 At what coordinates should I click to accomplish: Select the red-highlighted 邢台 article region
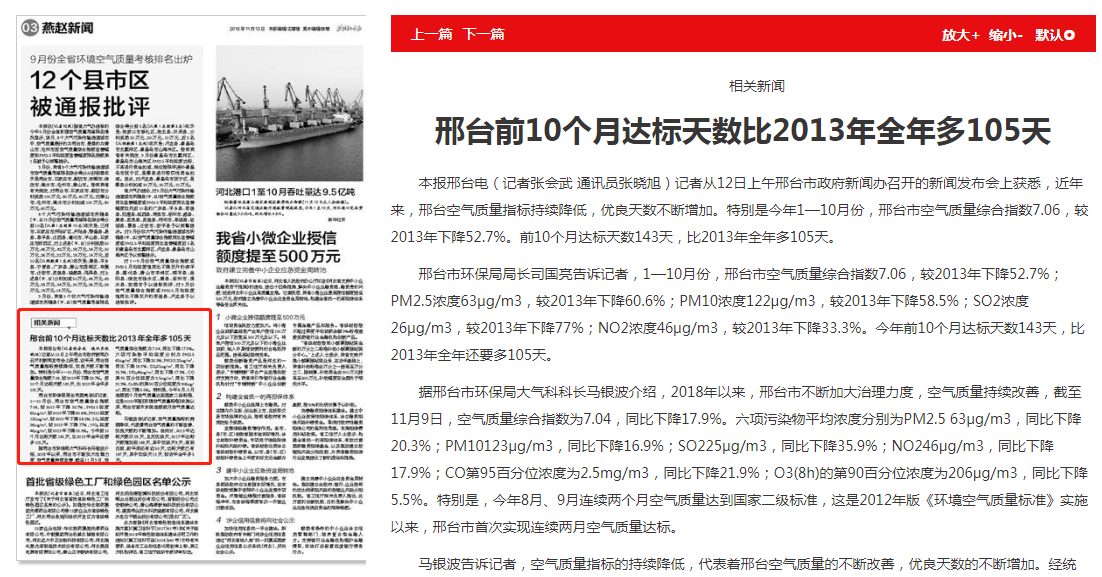click(x=114, y=387)
